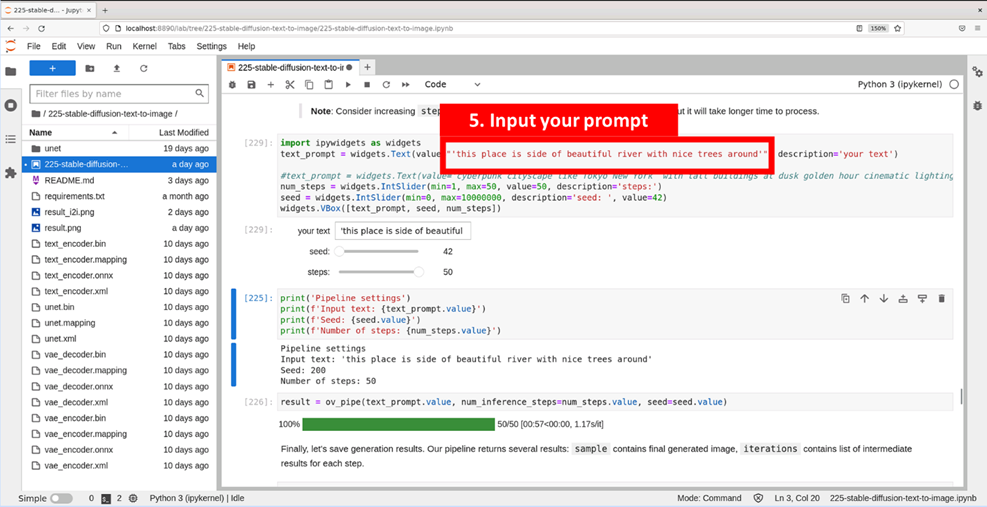Screen dimensions: 987x507
Task: Open the Help menu
Action: tap(247, 46)
